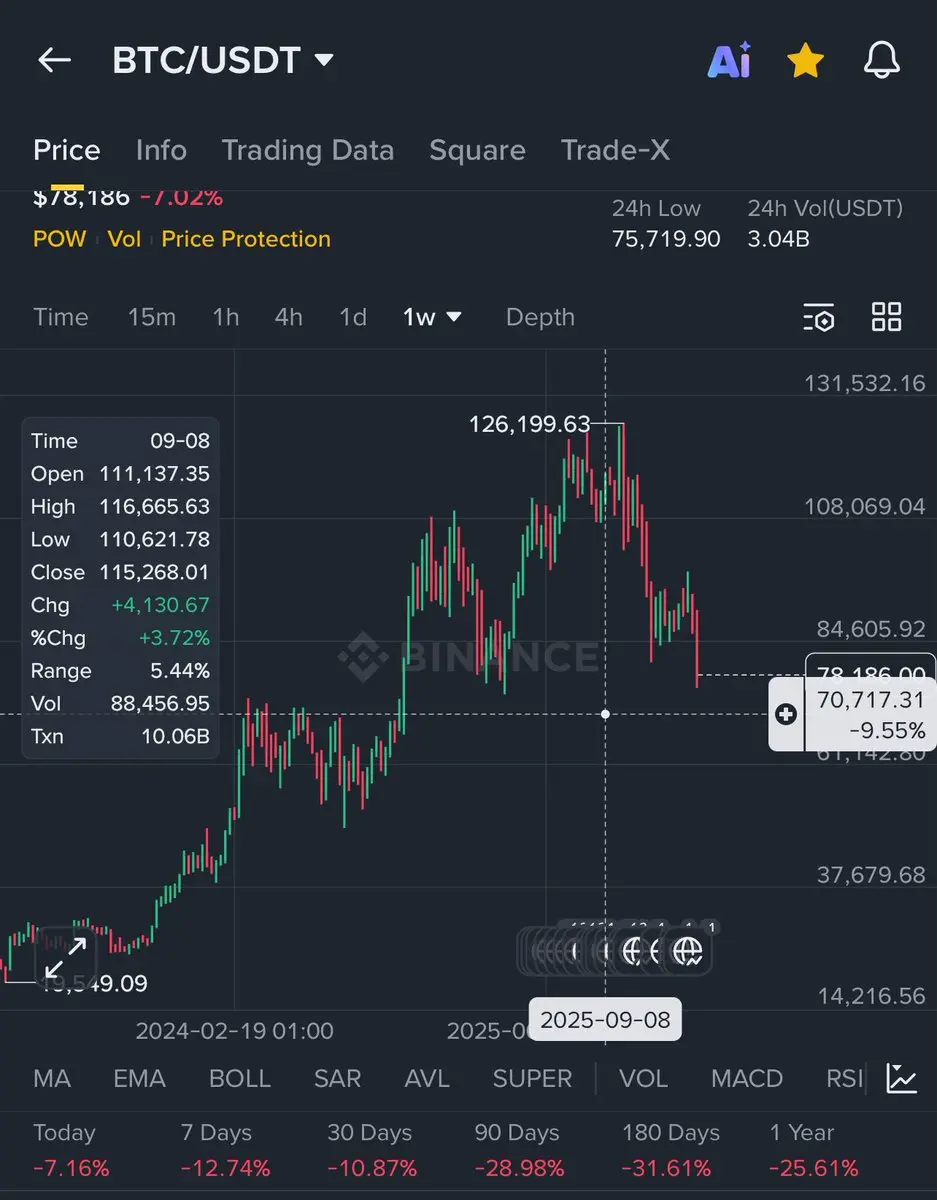
Task: Click the 24h Vol(USDT) 3.04B value
Action: point(779,239)
